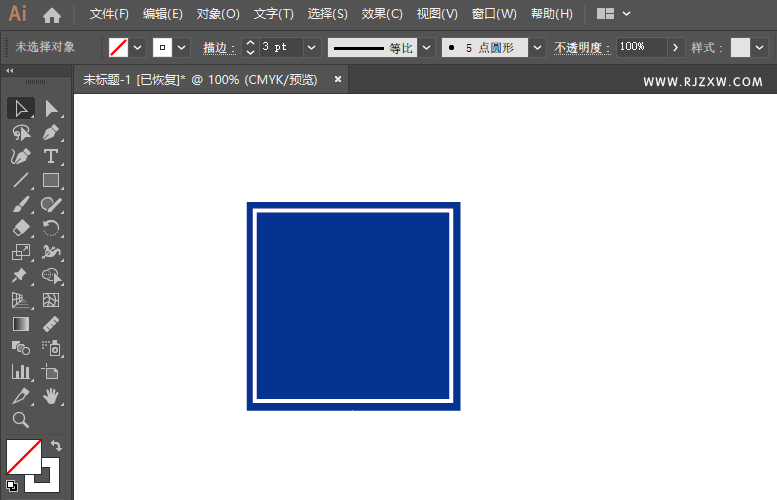Pick the Shaper tool

coord(51,204)
